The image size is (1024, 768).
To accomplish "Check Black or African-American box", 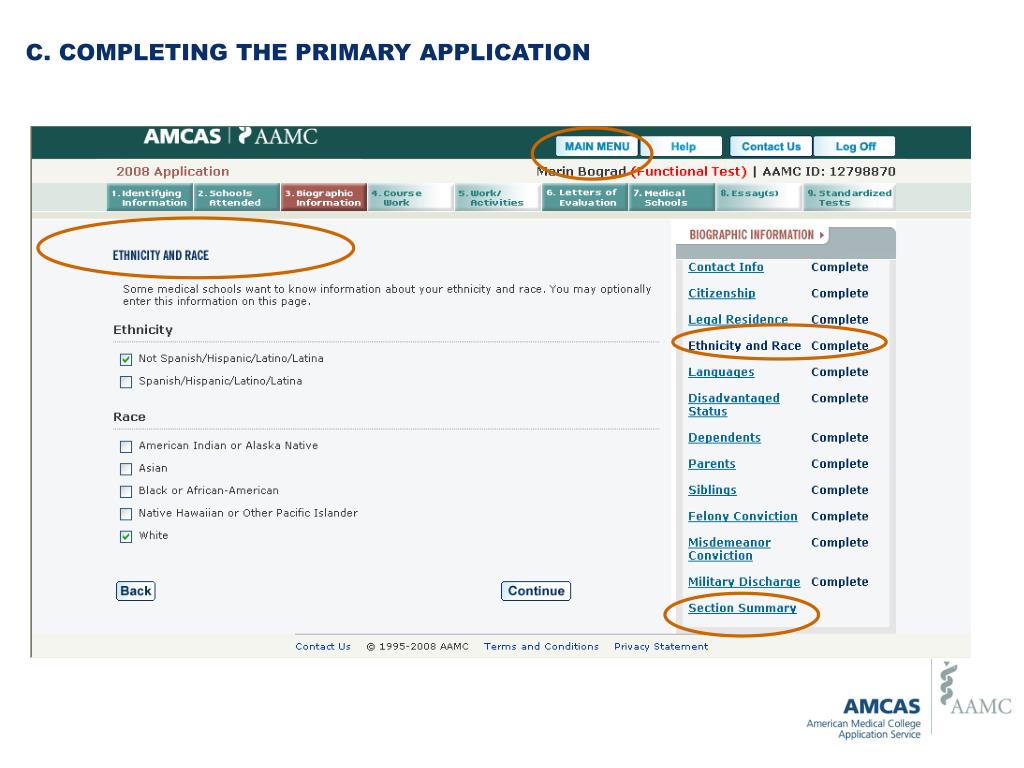I will pyautogui.click(x=126, y=491).
